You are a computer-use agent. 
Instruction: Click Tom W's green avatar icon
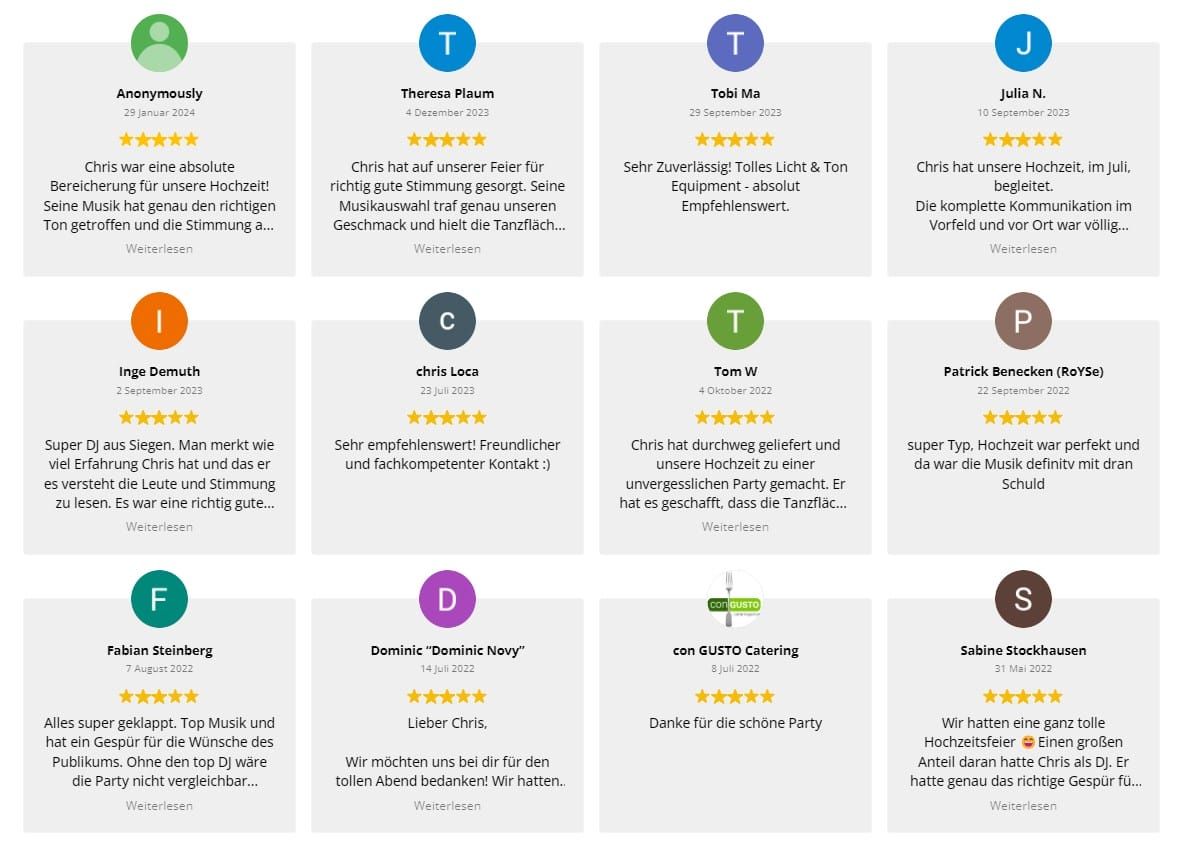coord(735,321)
